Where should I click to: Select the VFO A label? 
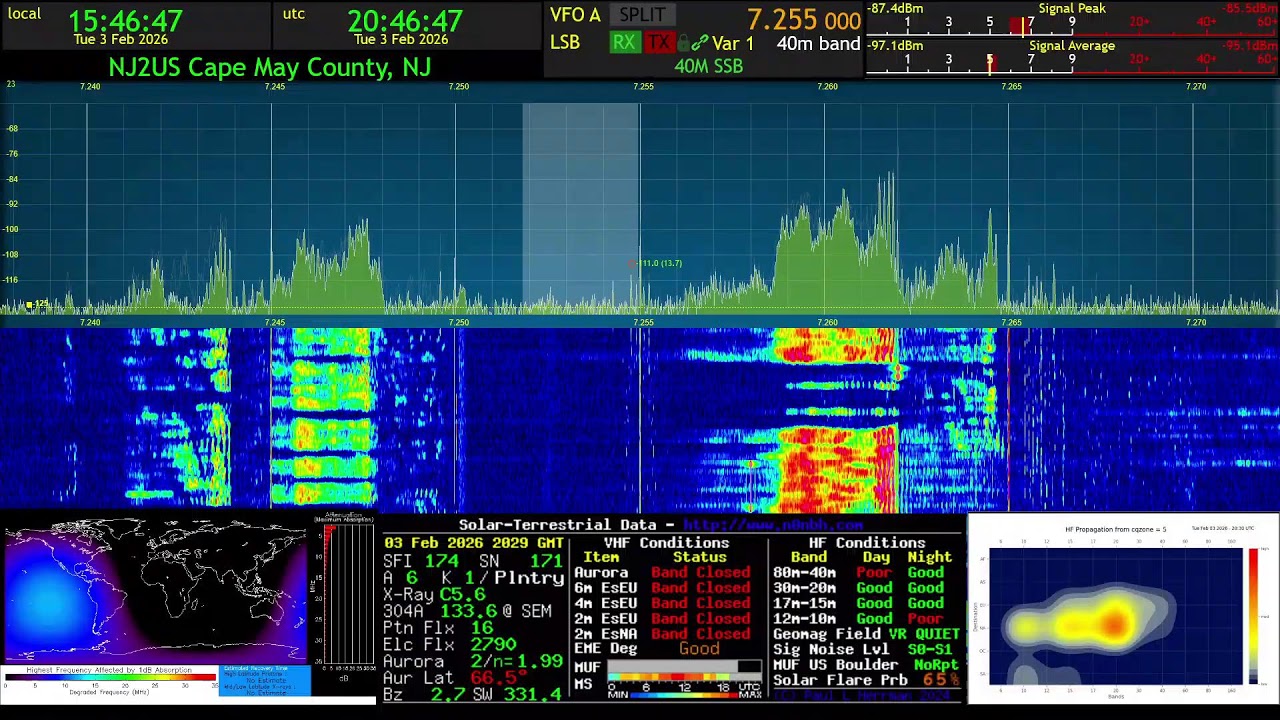(x=575, y=15)
